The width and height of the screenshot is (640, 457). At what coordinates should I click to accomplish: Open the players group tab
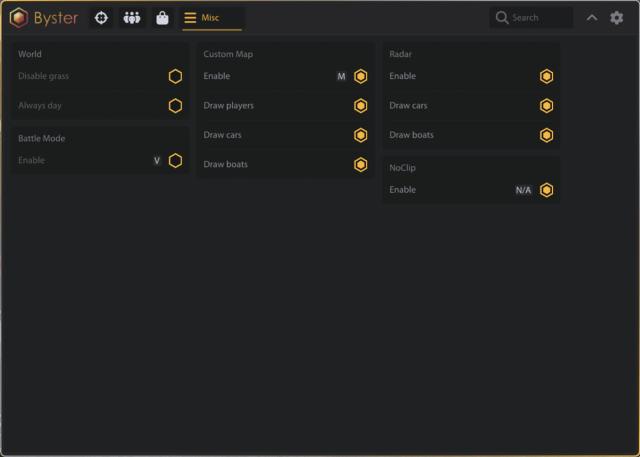point(132,18)
